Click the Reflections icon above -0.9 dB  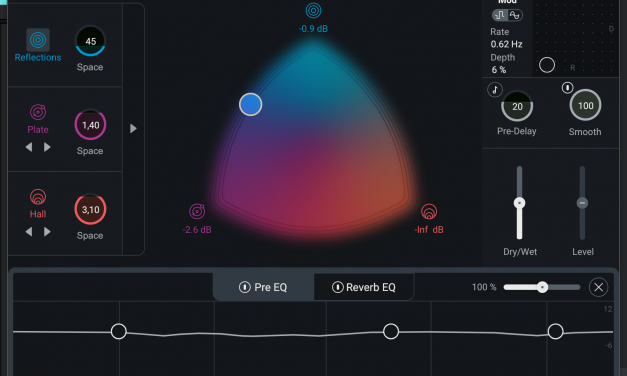314,11
